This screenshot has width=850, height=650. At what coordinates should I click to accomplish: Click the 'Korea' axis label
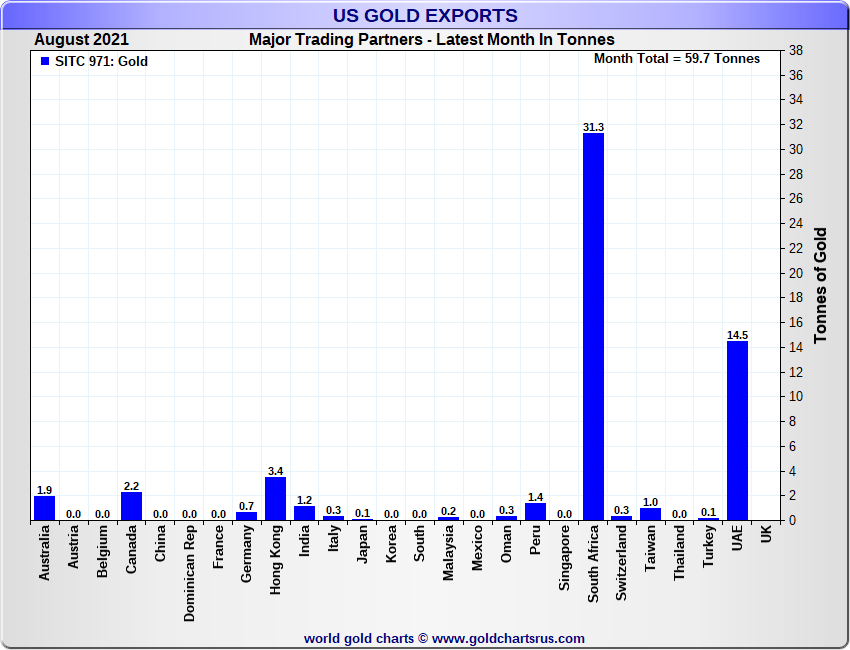391,544
